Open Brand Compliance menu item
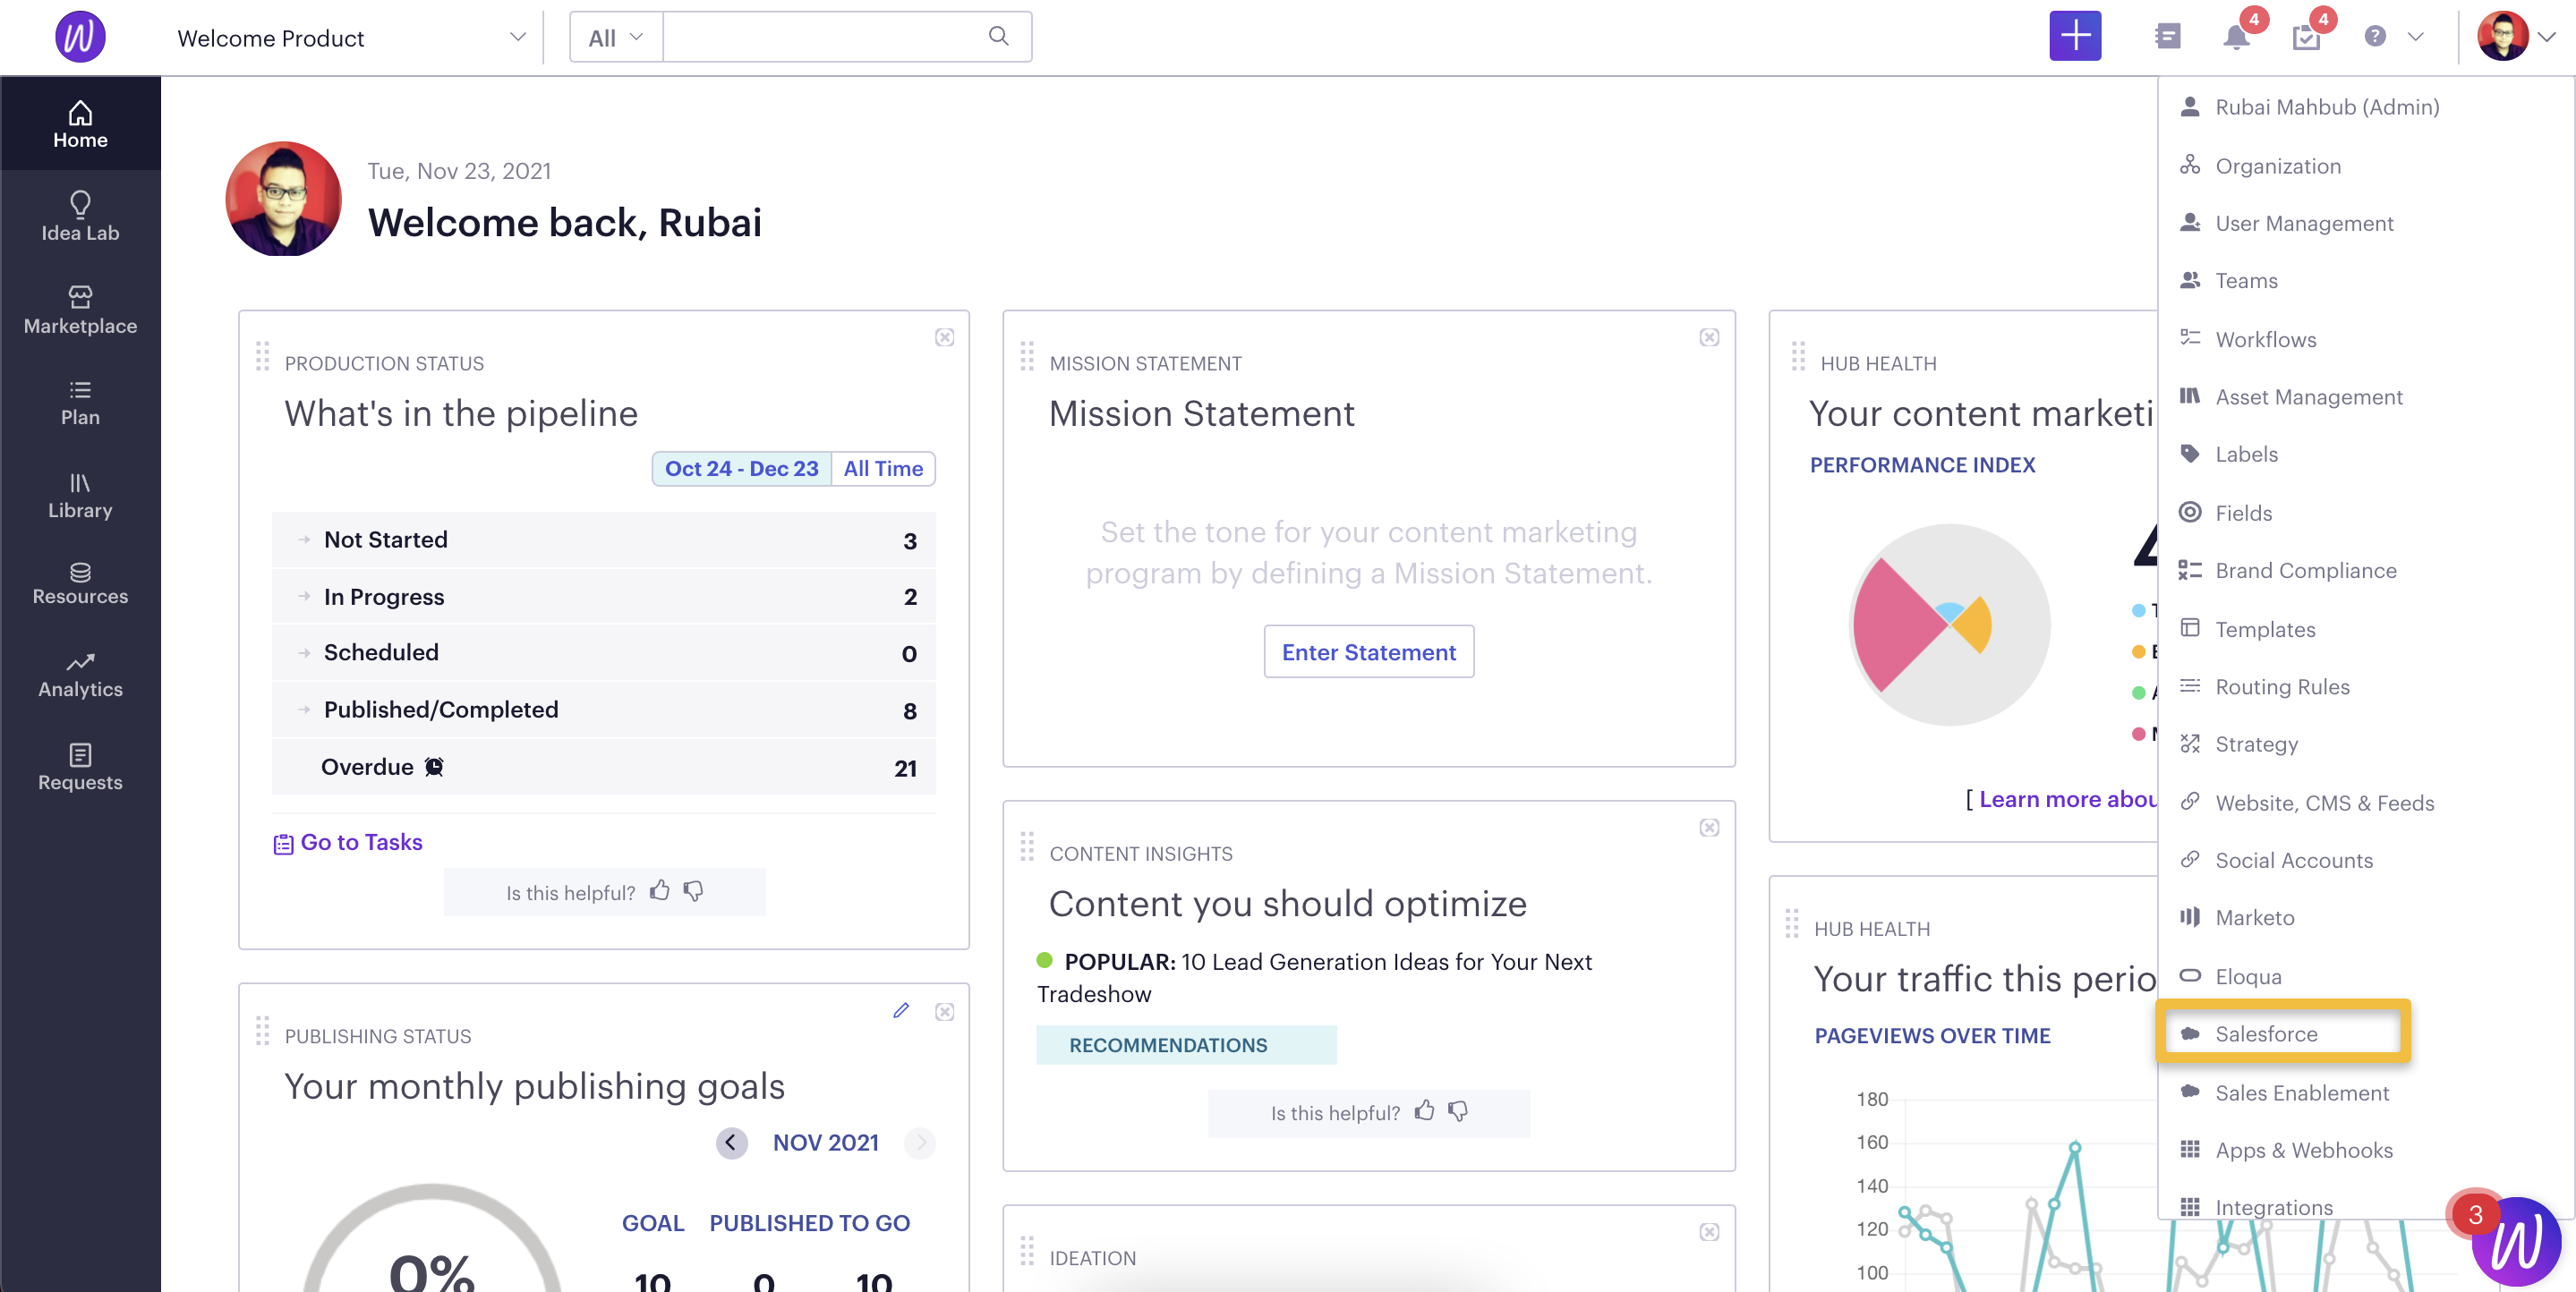This screenshot has height=1292, width=2576. point(2305,570)
